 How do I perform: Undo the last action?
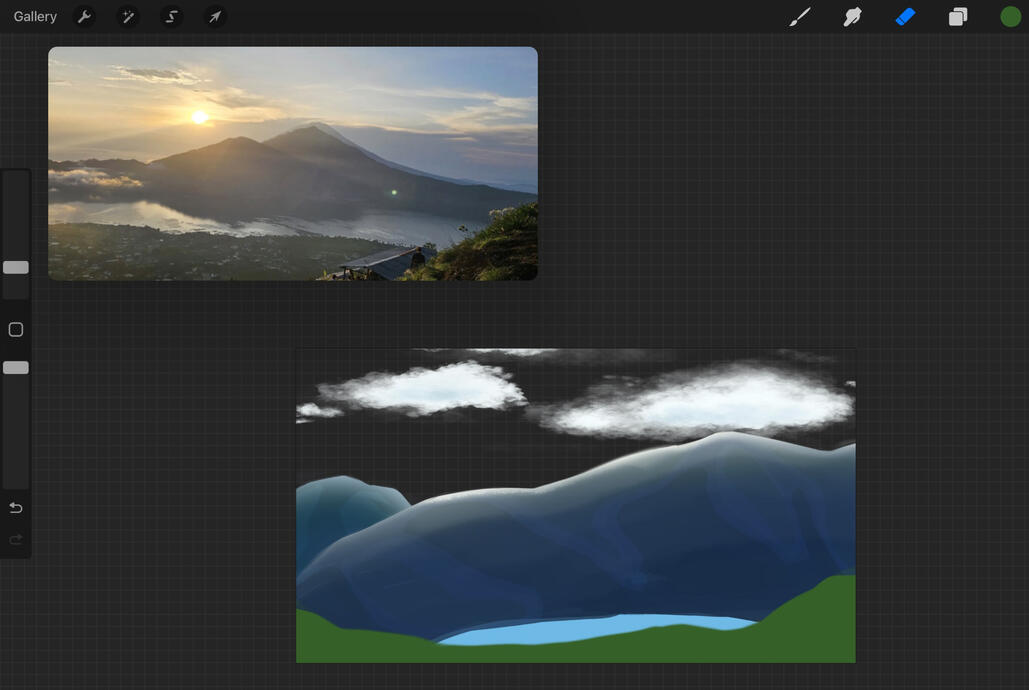point(16,508)
